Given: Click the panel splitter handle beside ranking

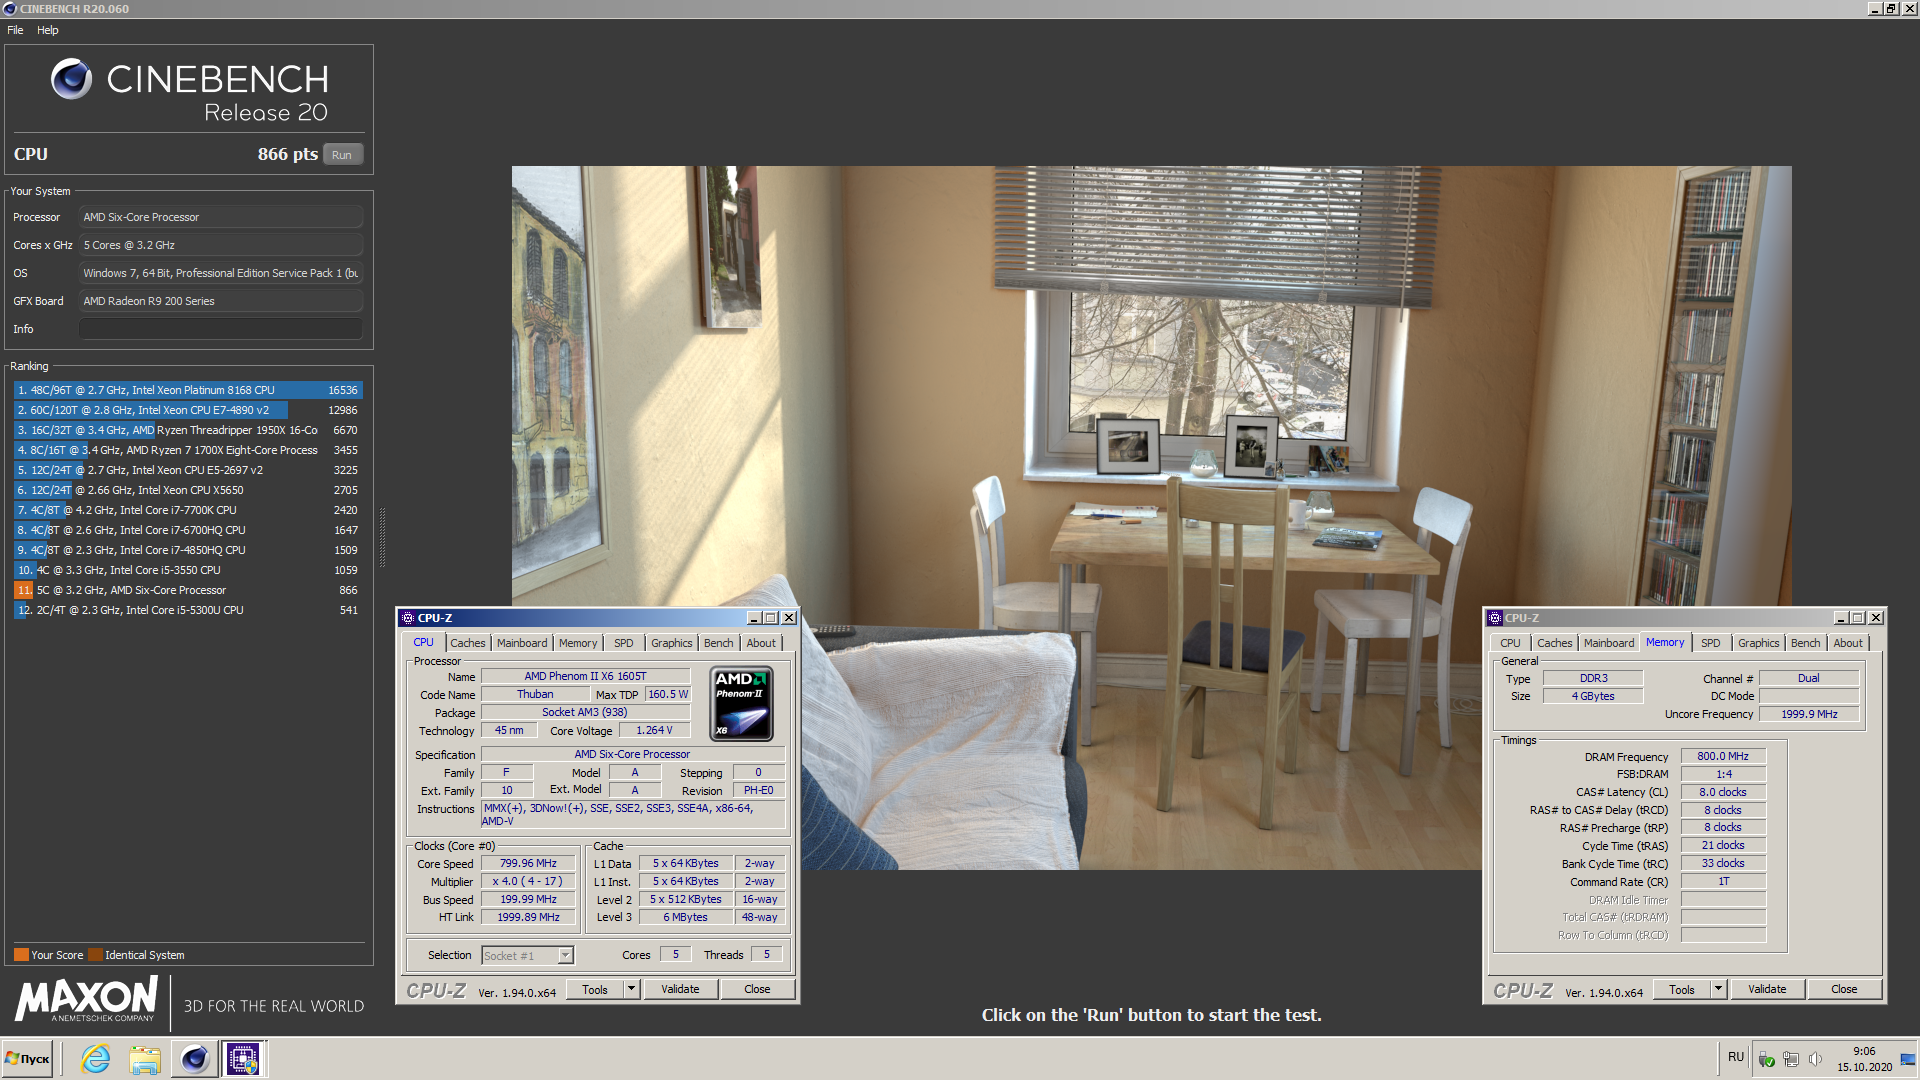Looking at the screenshot, I should tap(382, 538).
